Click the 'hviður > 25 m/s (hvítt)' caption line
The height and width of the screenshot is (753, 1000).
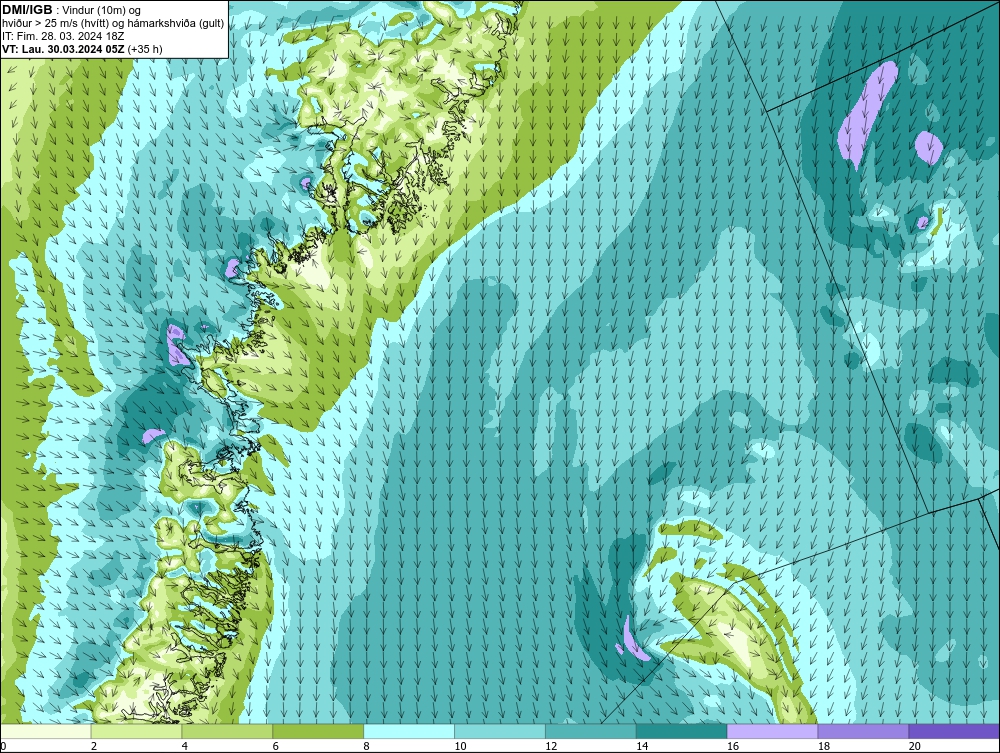click(113, 24)
